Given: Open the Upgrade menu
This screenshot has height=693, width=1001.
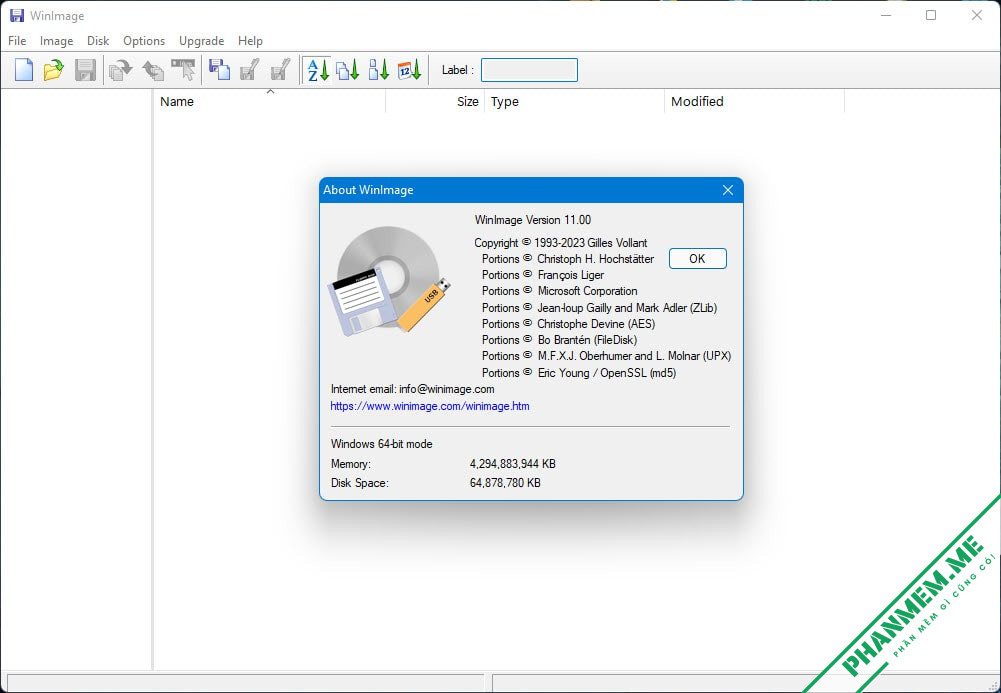Looking at the screenshot, I should [x=201, y=41].
